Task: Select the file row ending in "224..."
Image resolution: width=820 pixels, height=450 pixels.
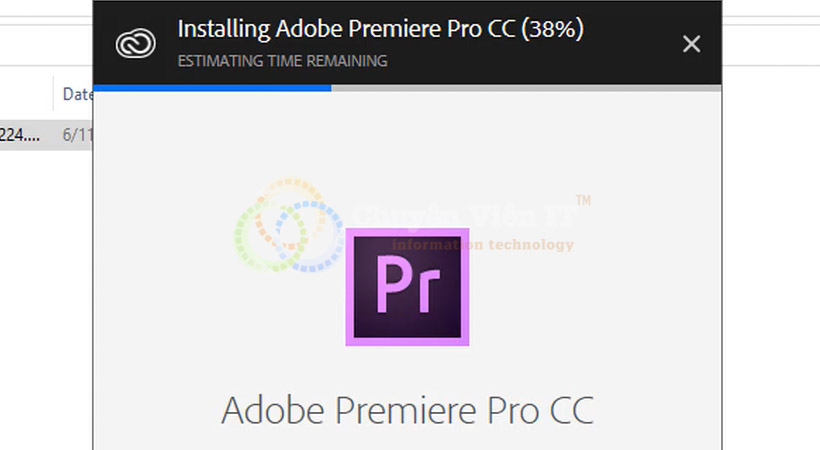Action: (x=20, y=133)
